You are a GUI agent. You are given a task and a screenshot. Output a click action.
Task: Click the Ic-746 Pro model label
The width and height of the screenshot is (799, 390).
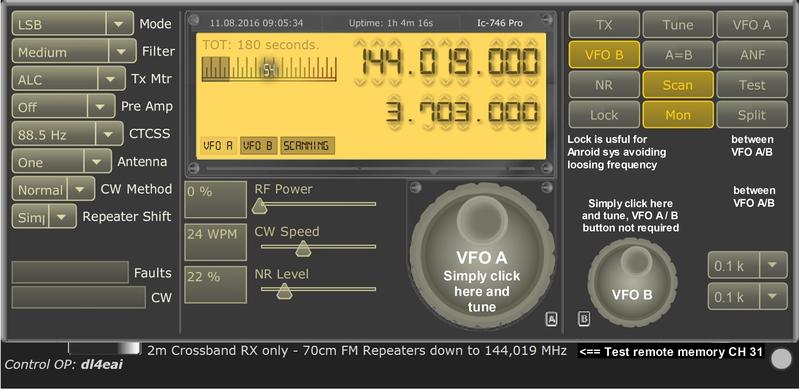click(499, 23)
